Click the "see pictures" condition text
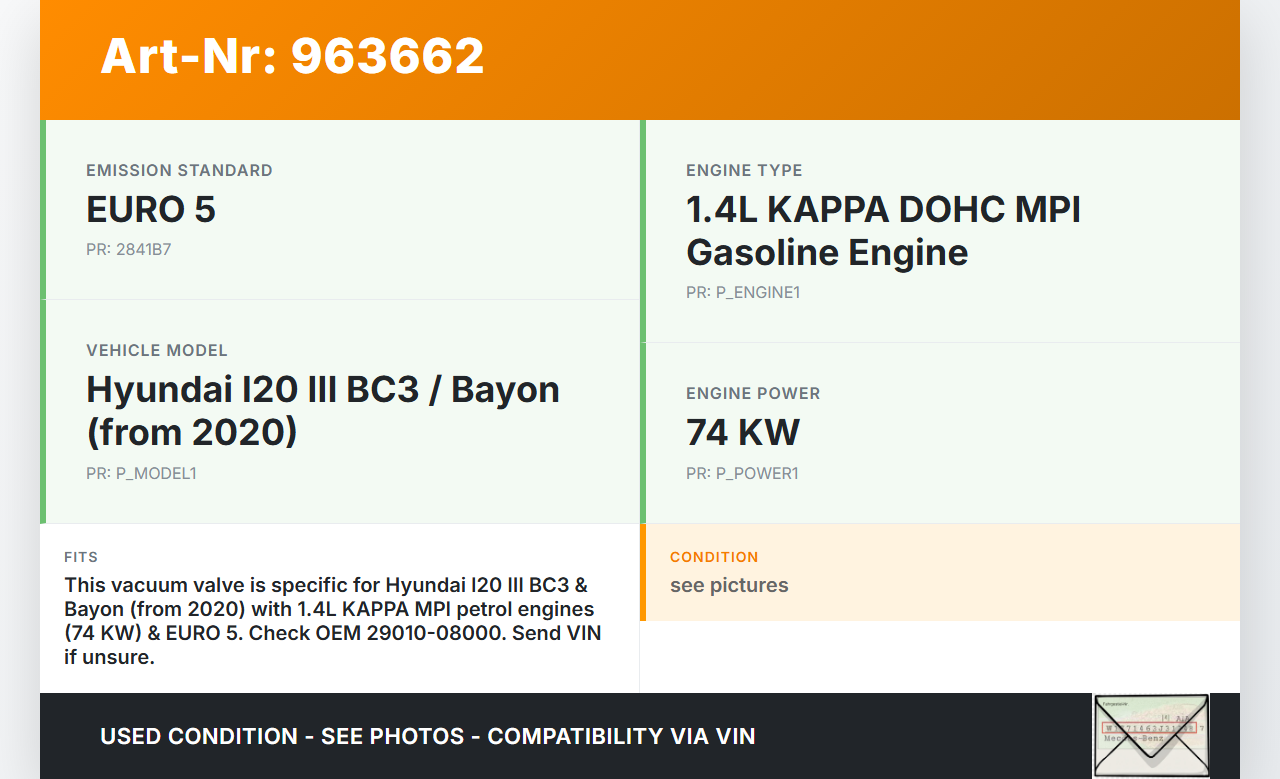 pyautogui.click(x=729, y=585)
